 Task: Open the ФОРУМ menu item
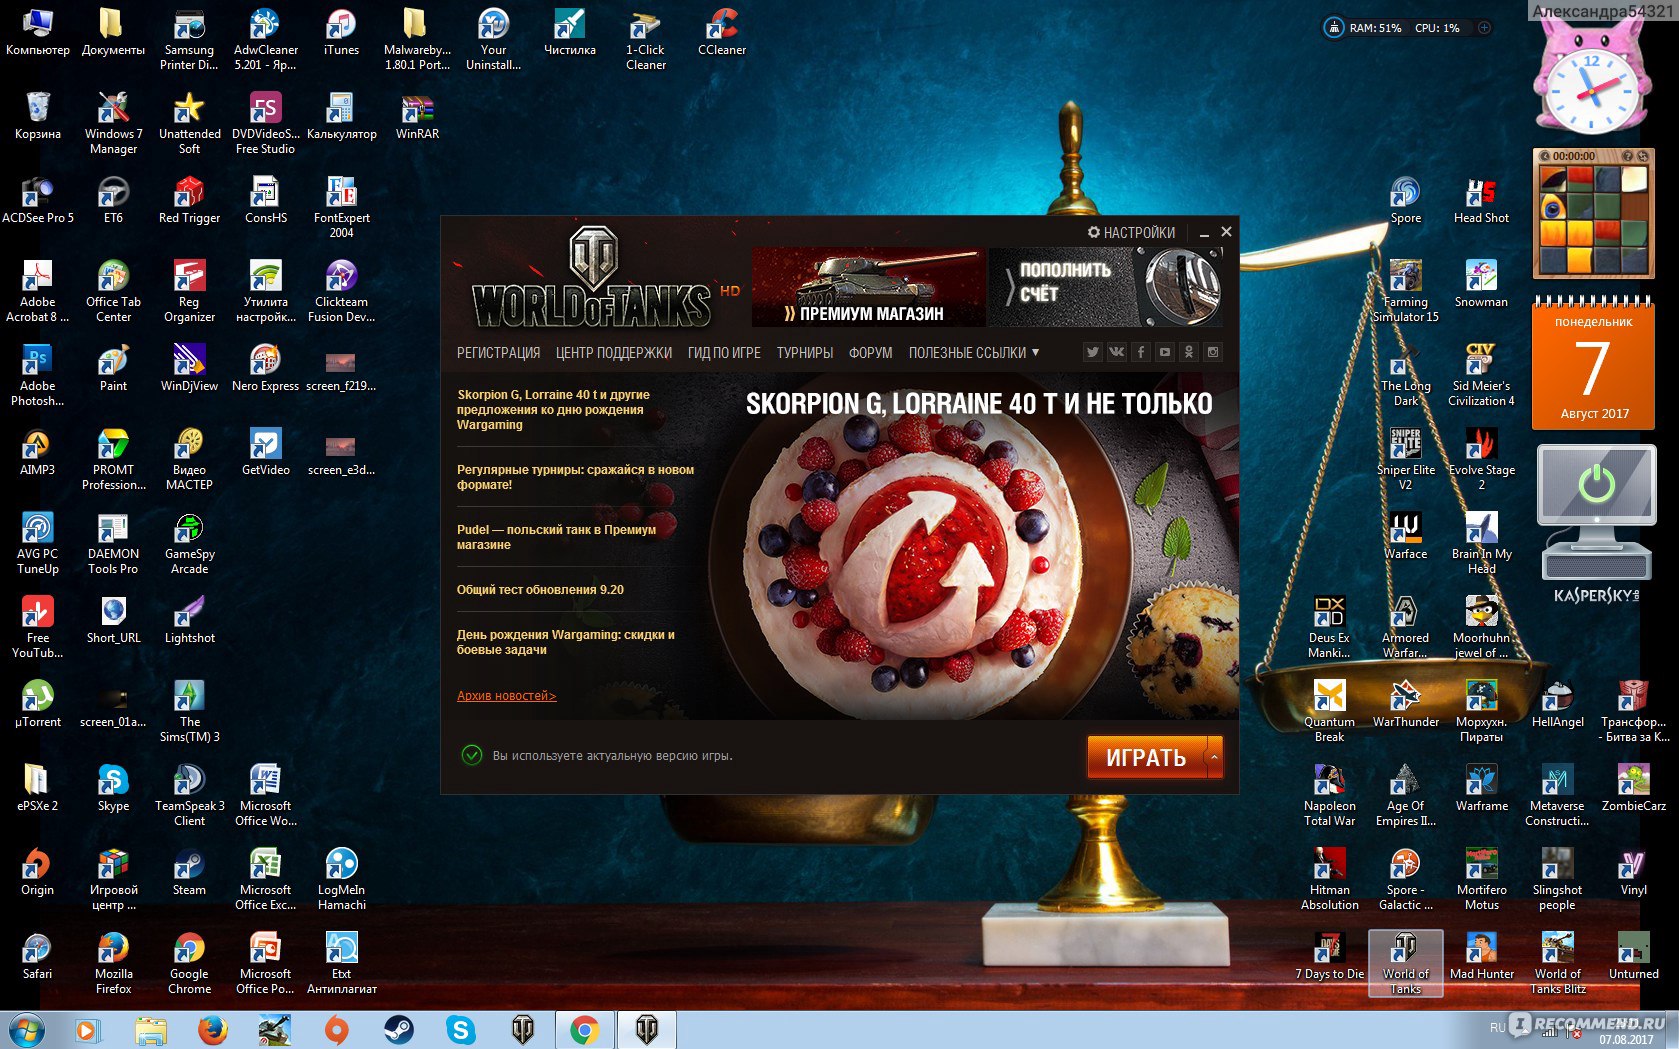870,353
